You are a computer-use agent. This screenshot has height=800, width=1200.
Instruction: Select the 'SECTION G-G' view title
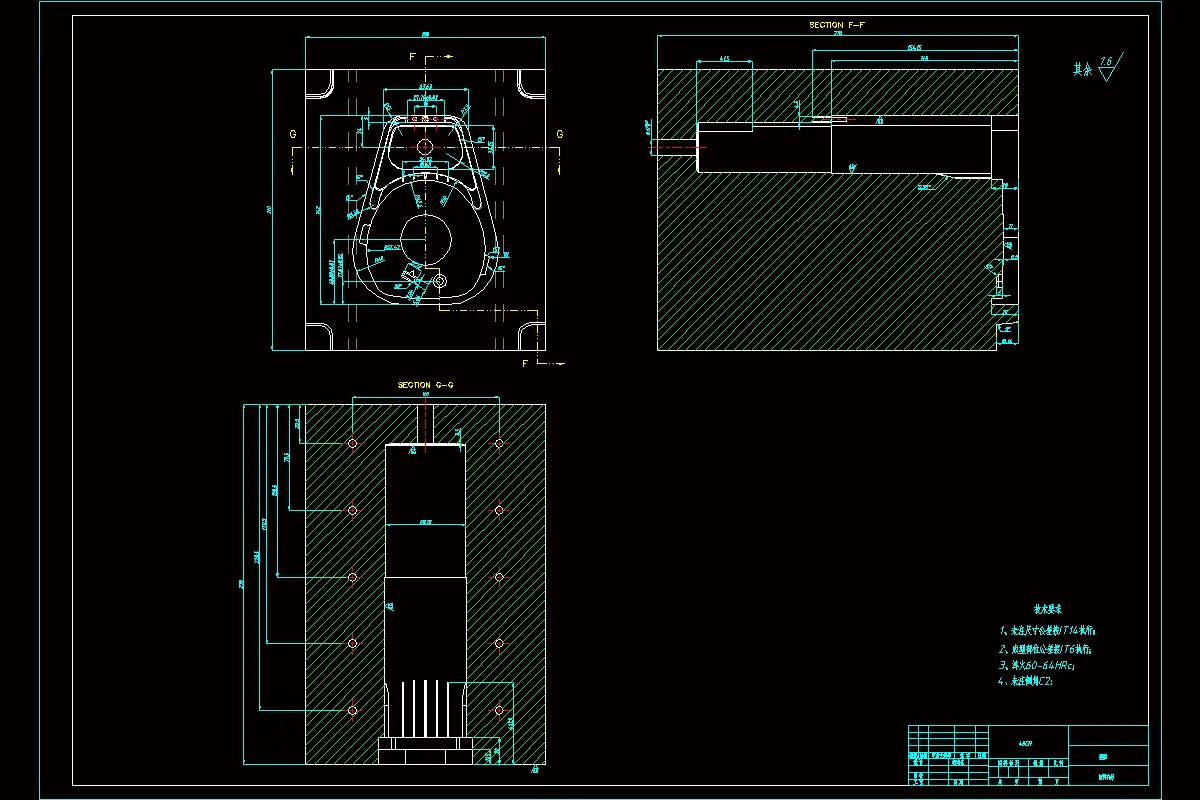pos(426,385)
